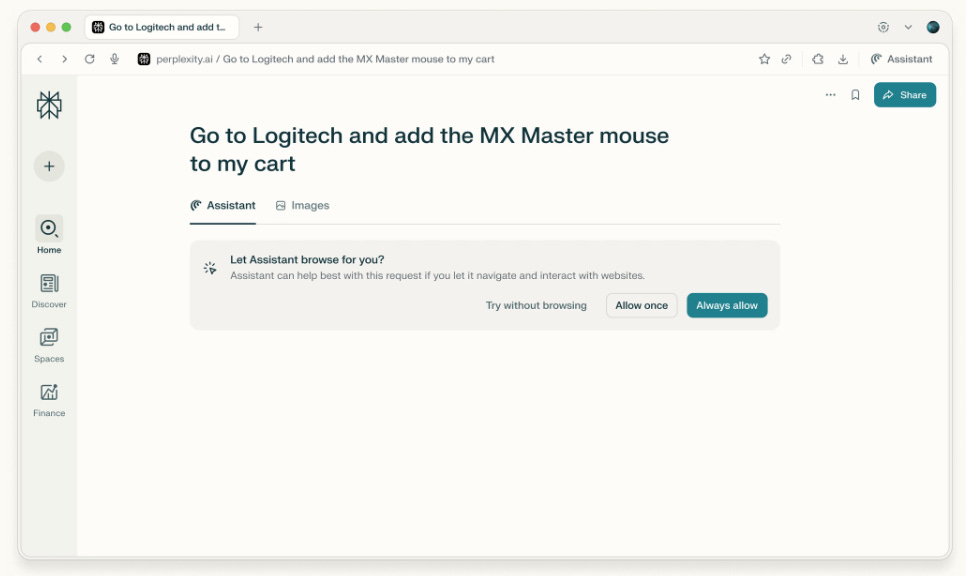Image resolution: width=966 pixels, height=576 pixels.
Task: Bookmark the page with the star icon
Action: click(x=764, y=59)
